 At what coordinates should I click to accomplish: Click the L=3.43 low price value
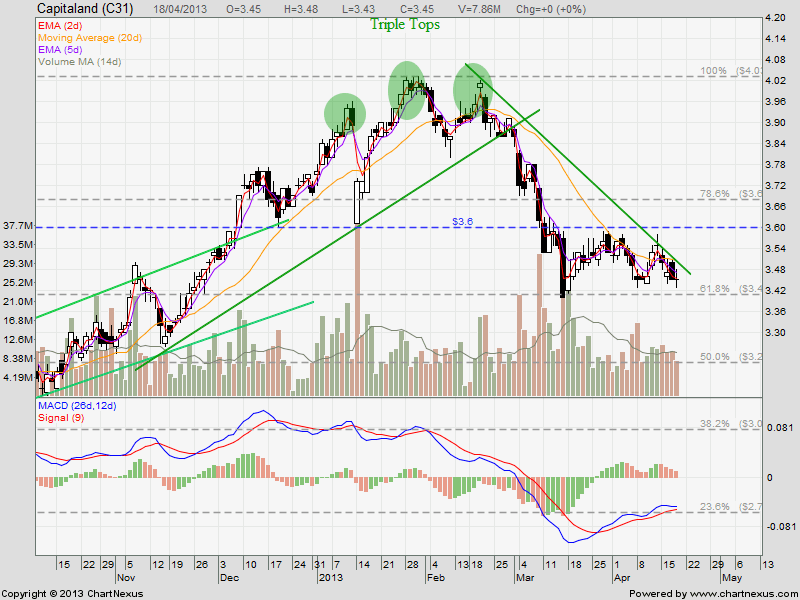pyautogui.click(x=358, y=9)
